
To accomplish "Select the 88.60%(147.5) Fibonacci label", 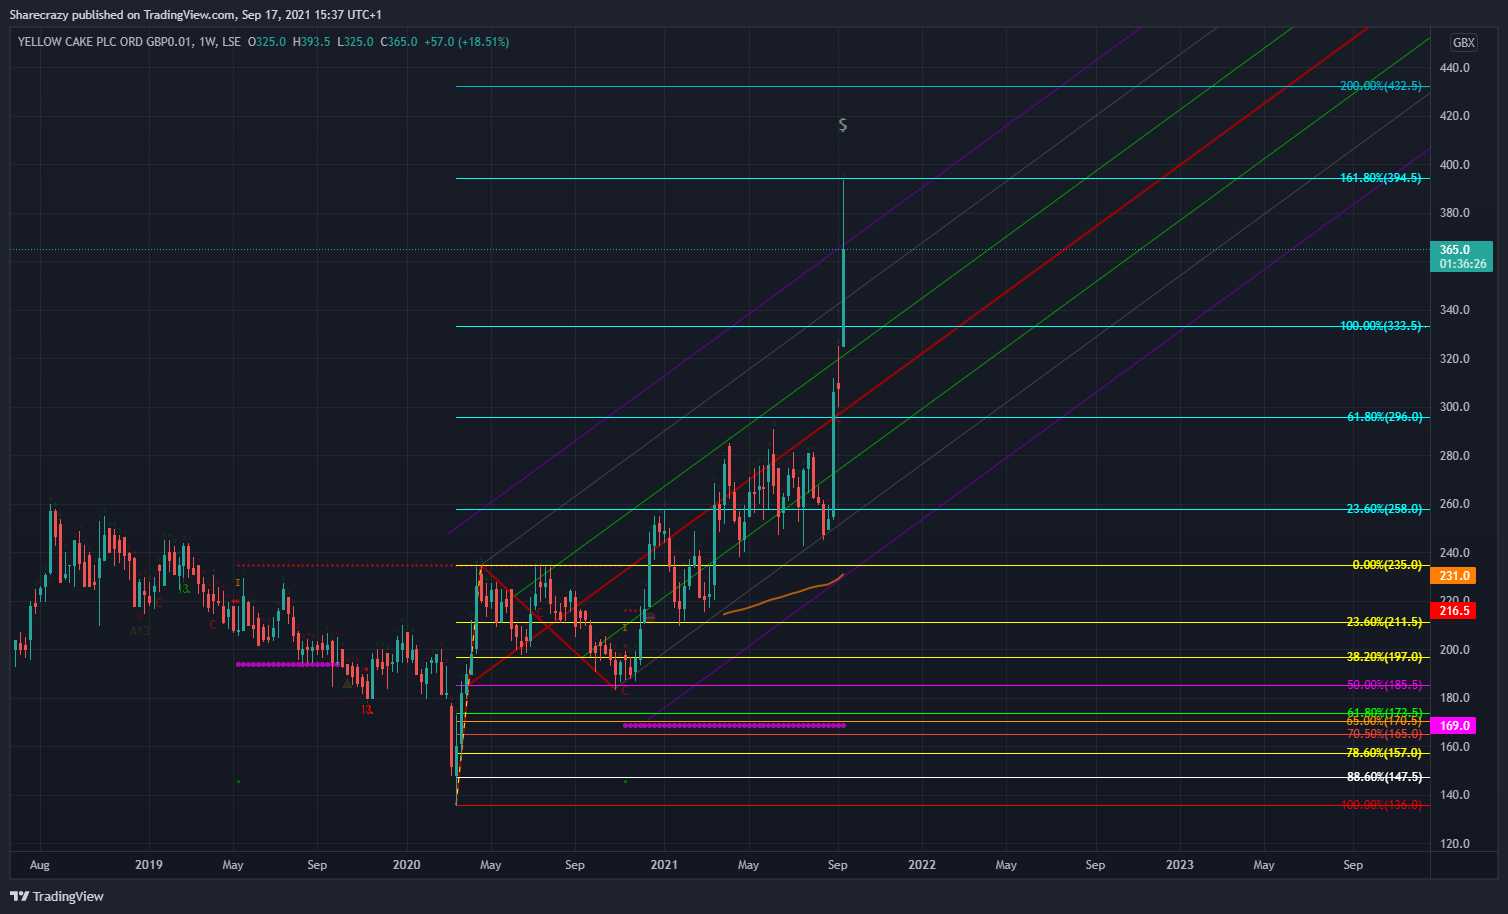I will 1384,777.
